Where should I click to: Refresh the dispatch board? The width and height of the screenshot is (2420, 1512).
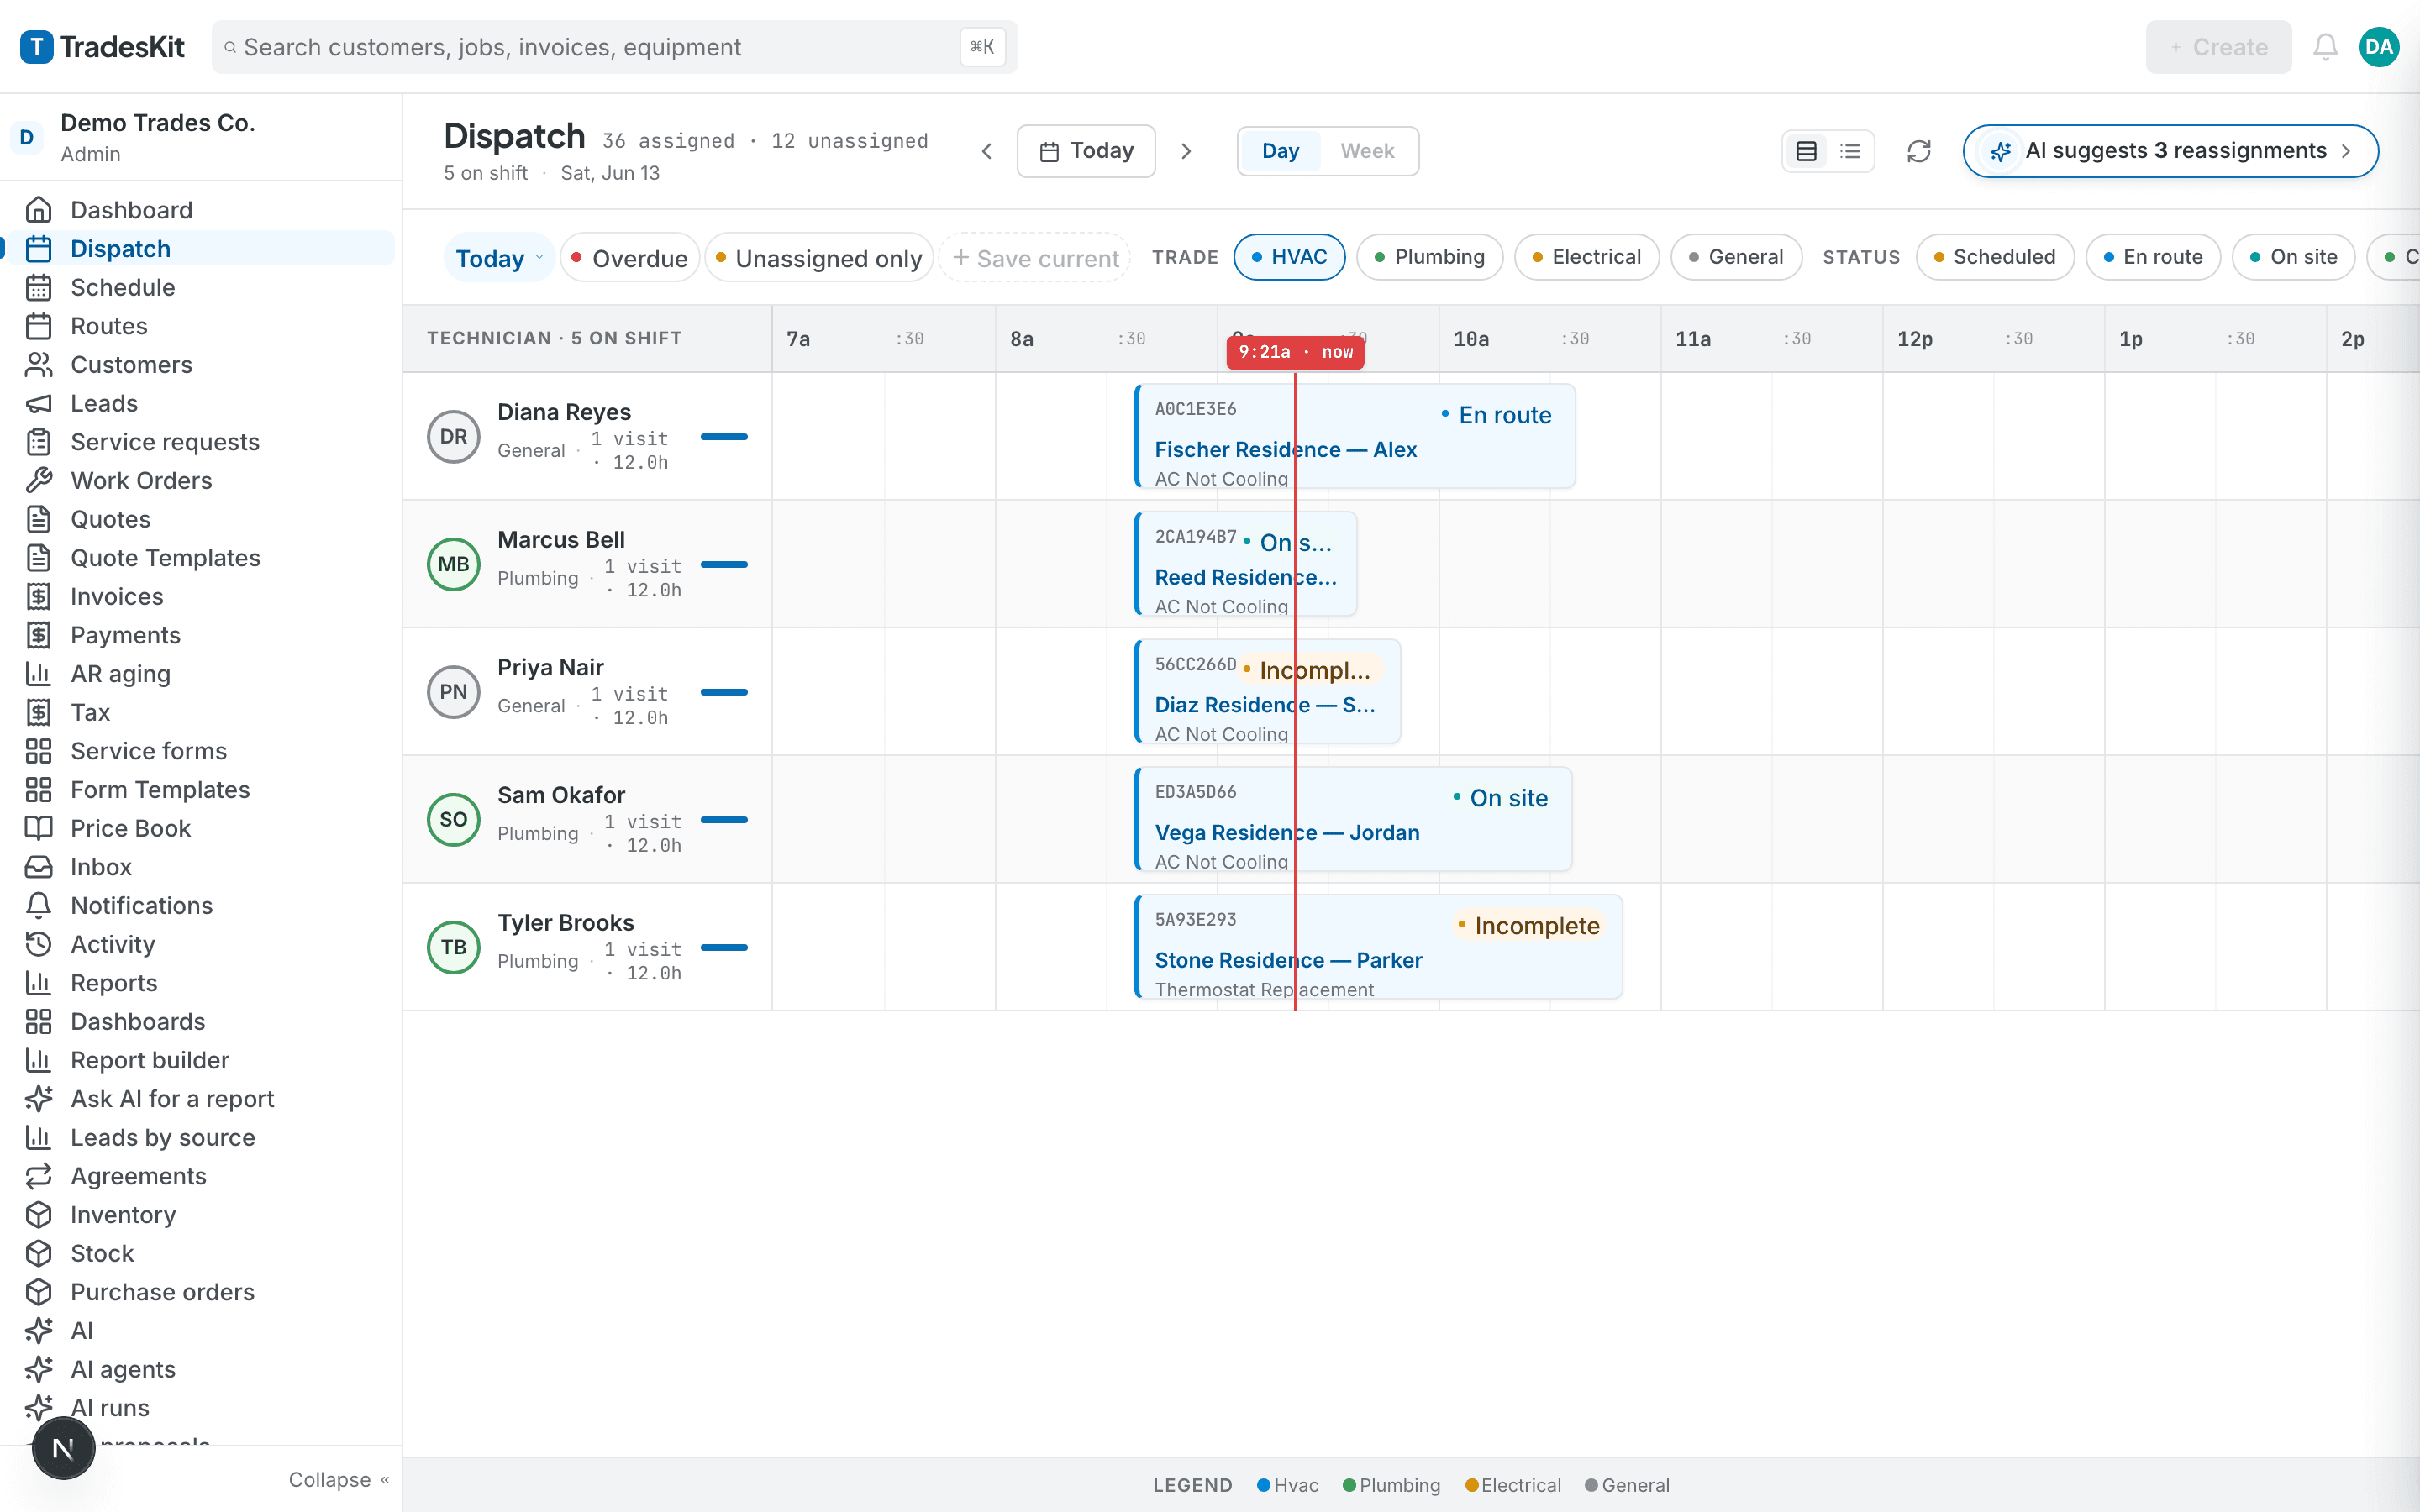click(1918, 151)
